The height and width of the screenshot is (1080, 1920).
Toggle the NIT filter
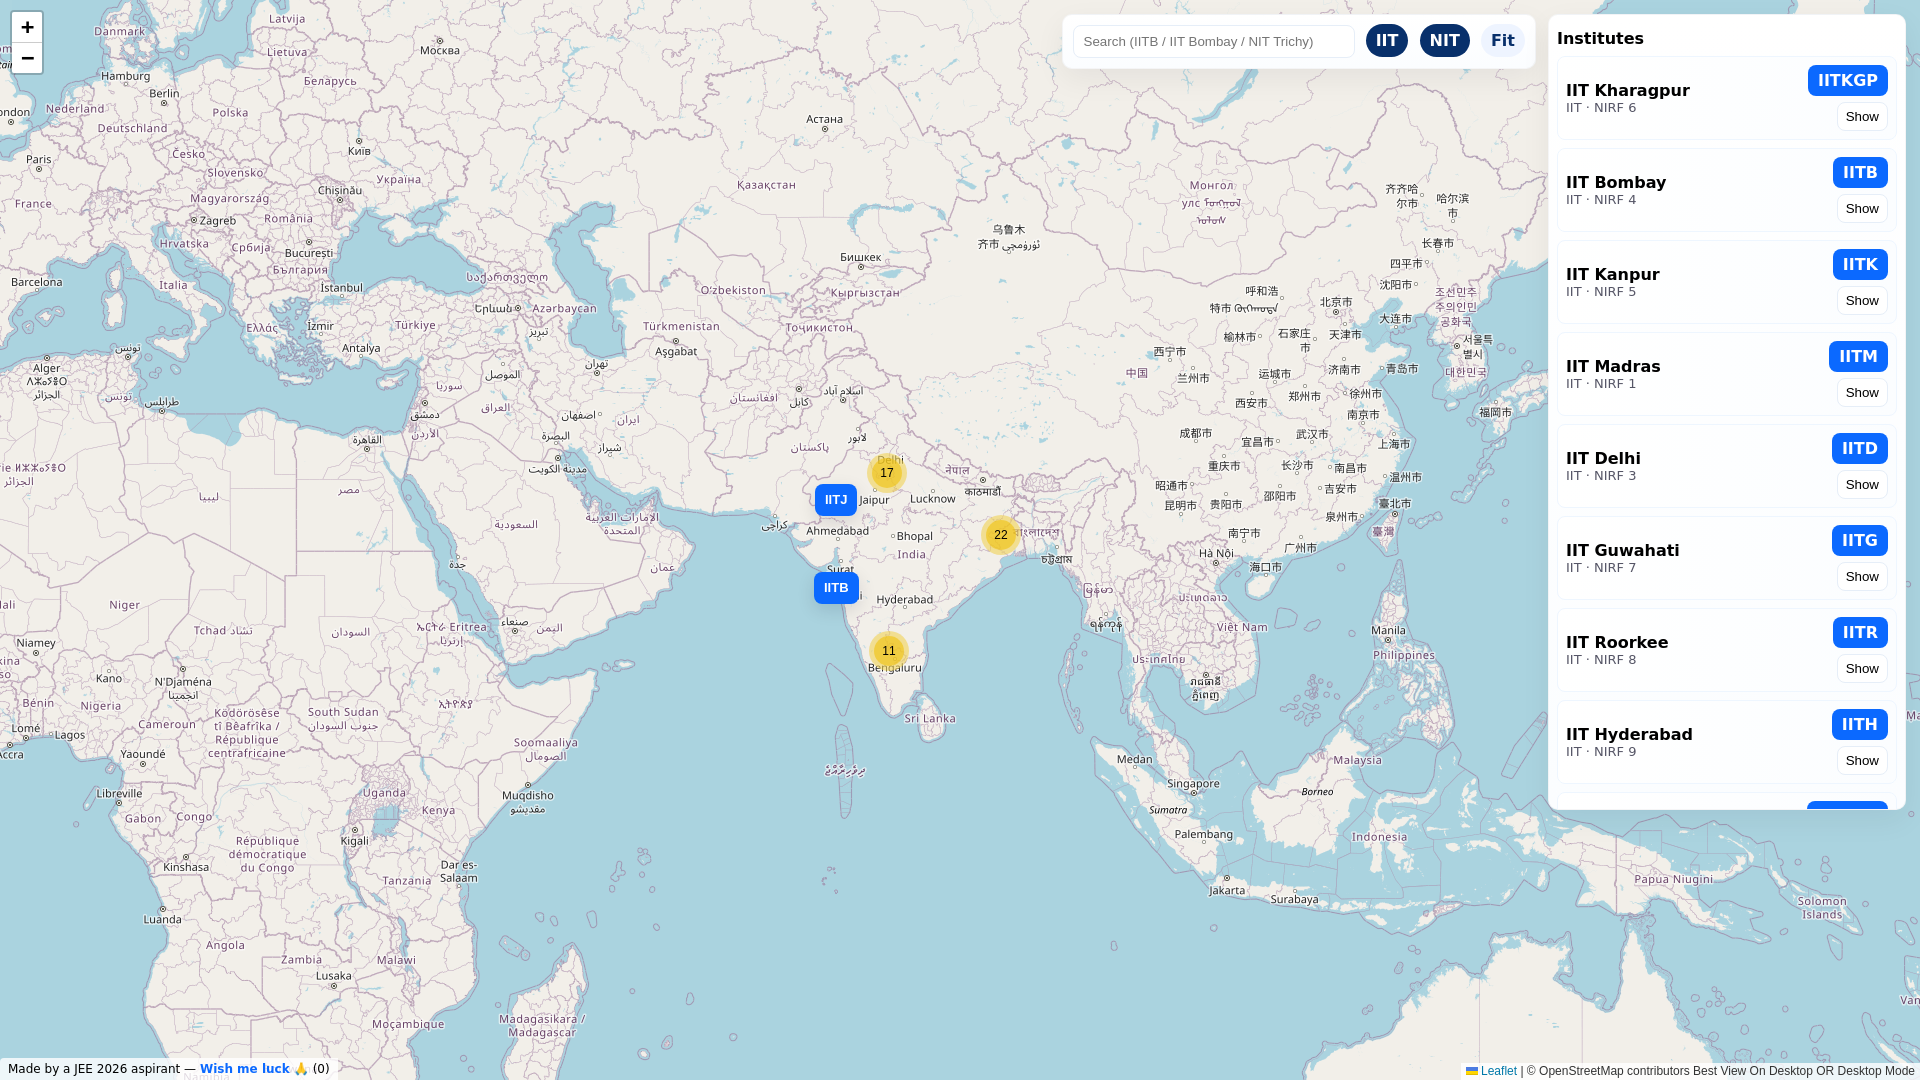pos(1445,41)
